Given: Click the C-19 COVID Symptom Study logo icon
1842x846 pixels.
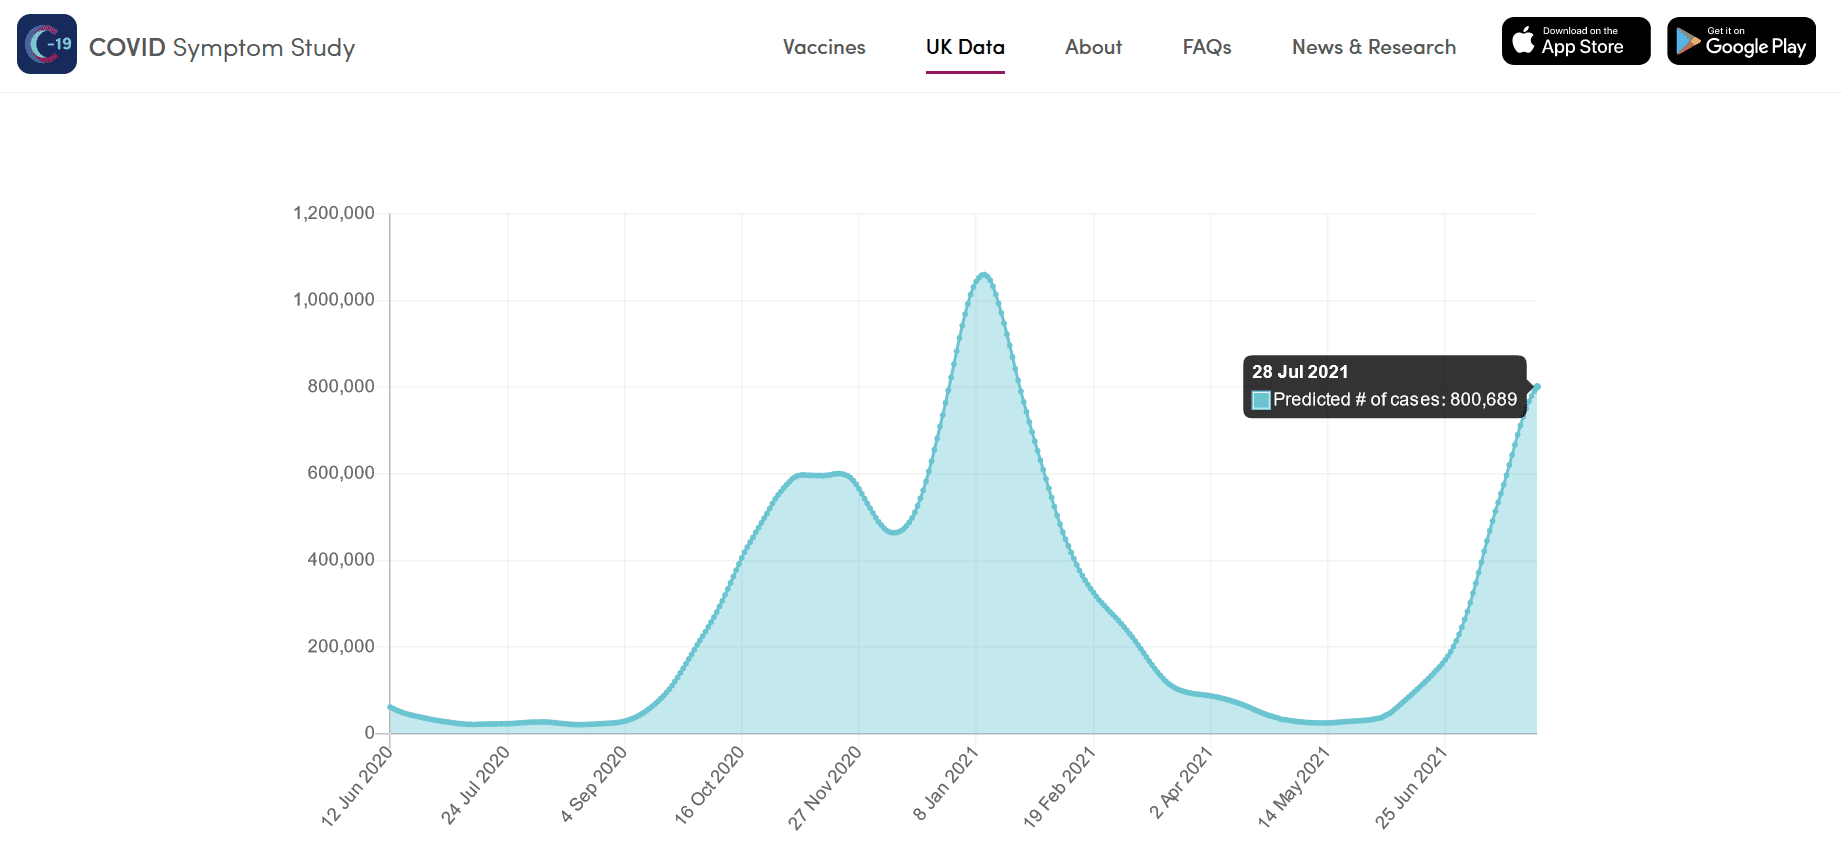Looking at the screenshot, I should (46, 44).
